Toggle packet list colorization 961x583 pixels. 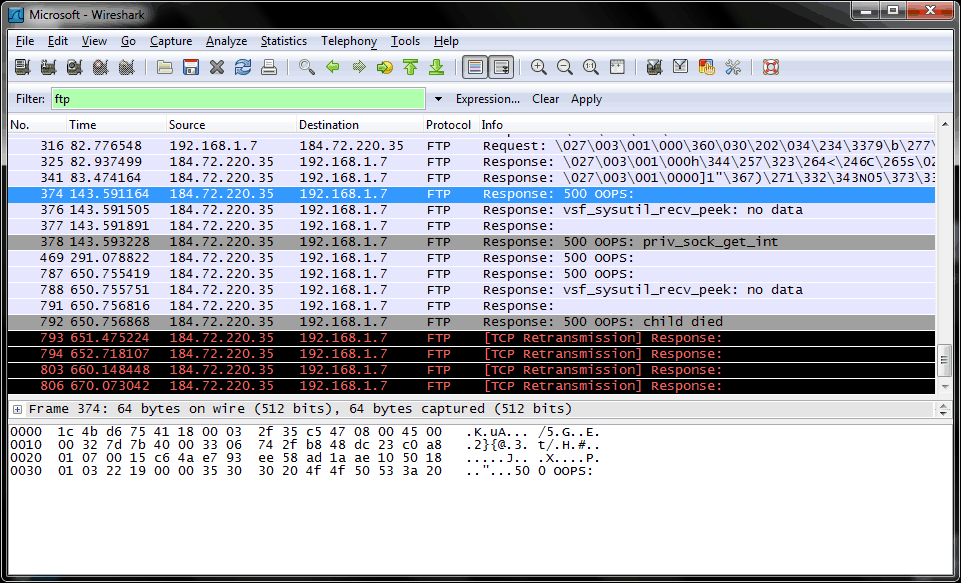[475, 67]
